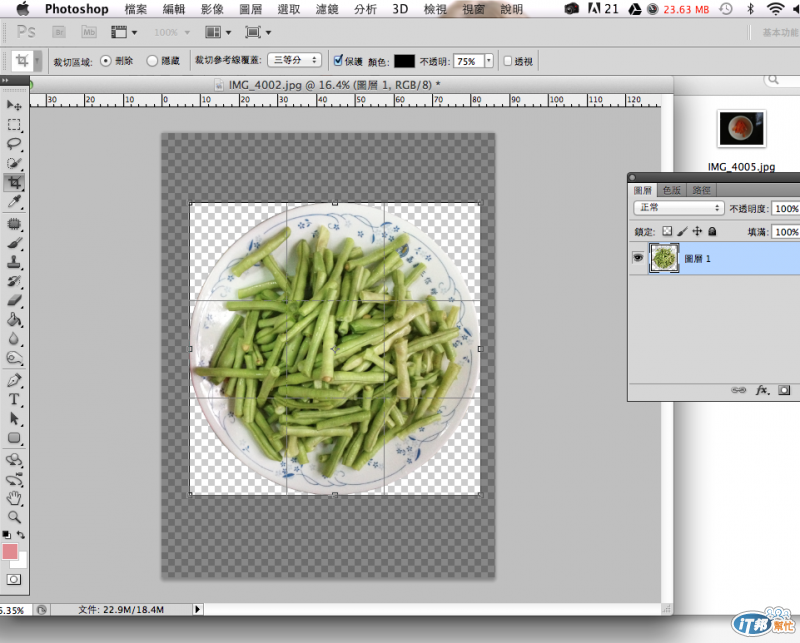Click the shield color black swatch
The width and height of the screenshot is (800, 643).
pyautogui.click(x=404, y=61)
